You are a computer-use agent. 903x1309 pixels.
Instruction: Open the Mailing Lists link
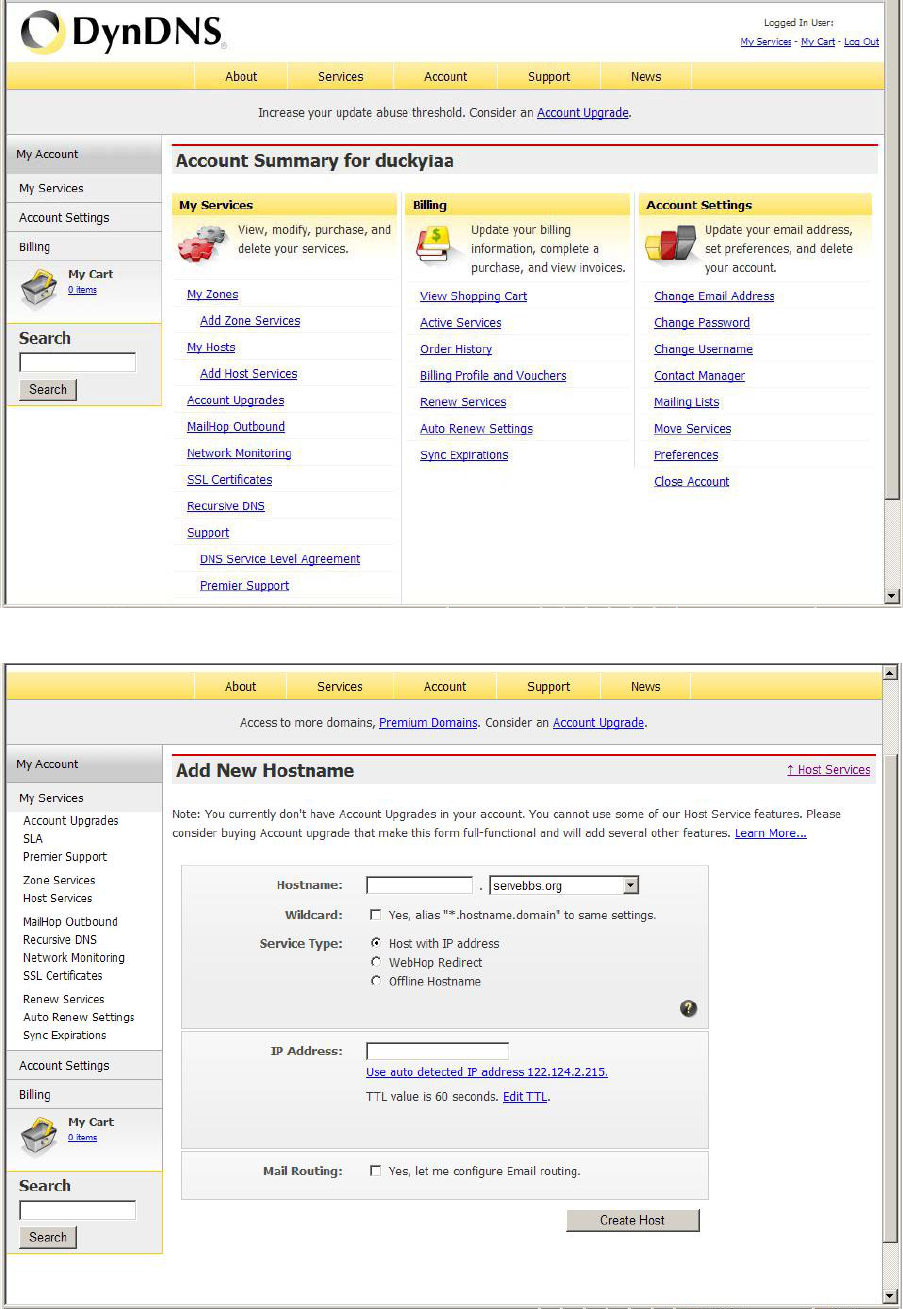[x=686, y=402]
